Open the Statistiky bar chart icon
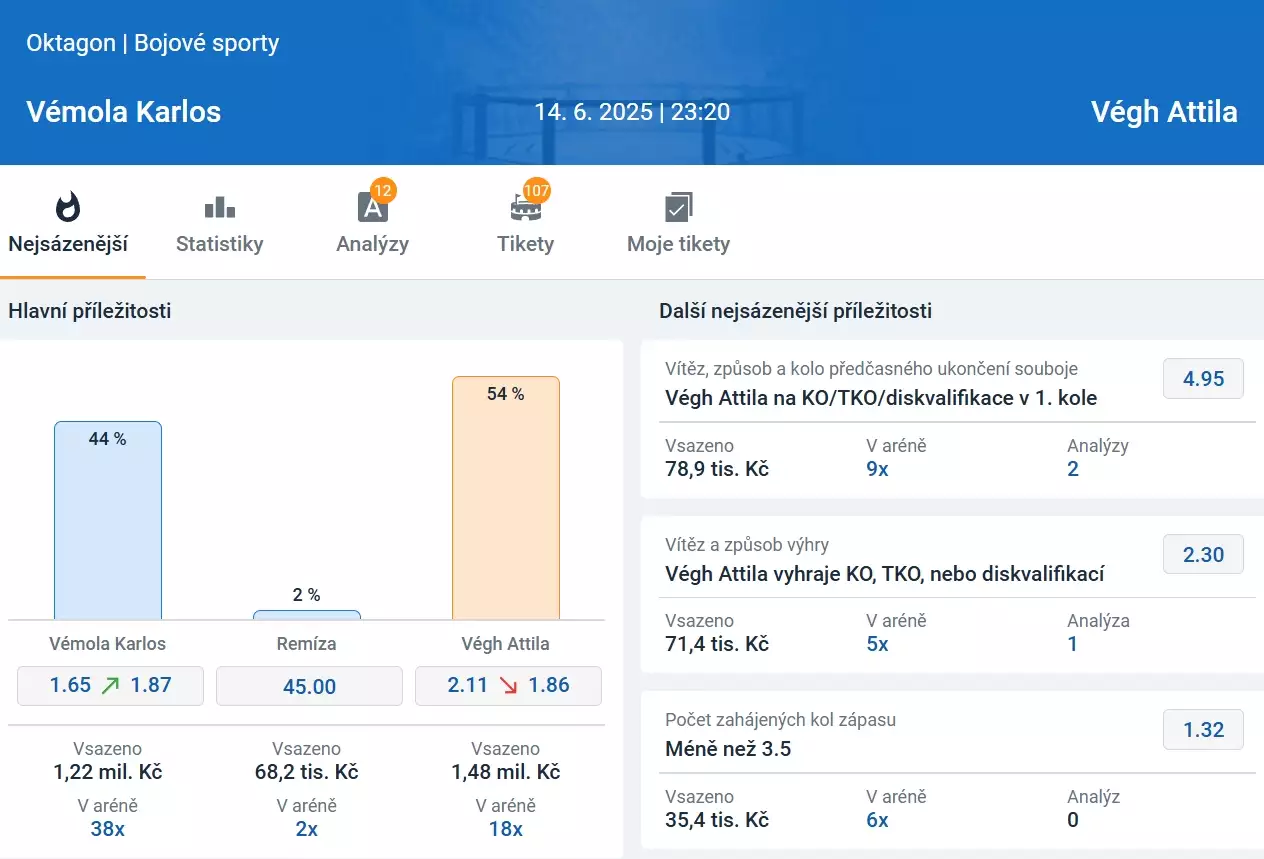 [219, 207]
